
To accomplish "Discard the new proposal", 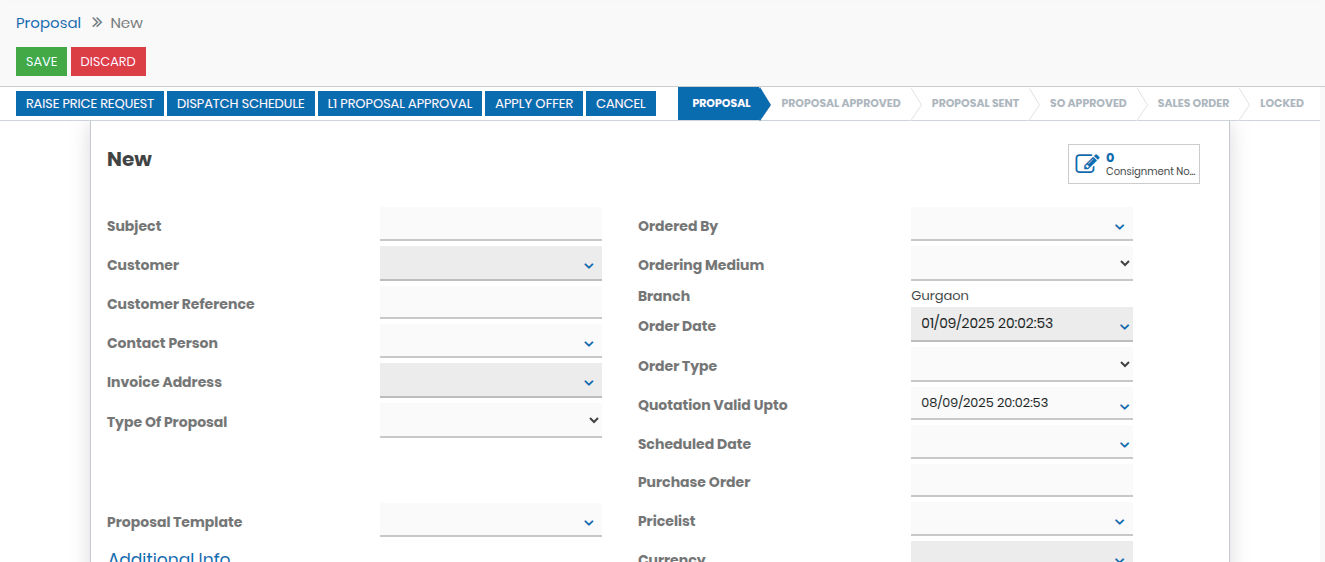I will point(108,62).
